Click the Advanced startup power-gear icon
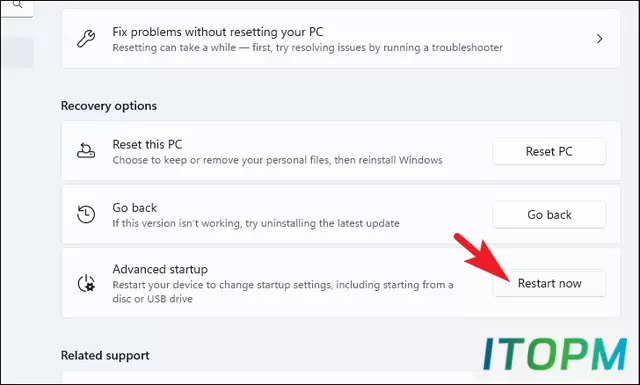640x385 pixels. [x=86, y=283]
